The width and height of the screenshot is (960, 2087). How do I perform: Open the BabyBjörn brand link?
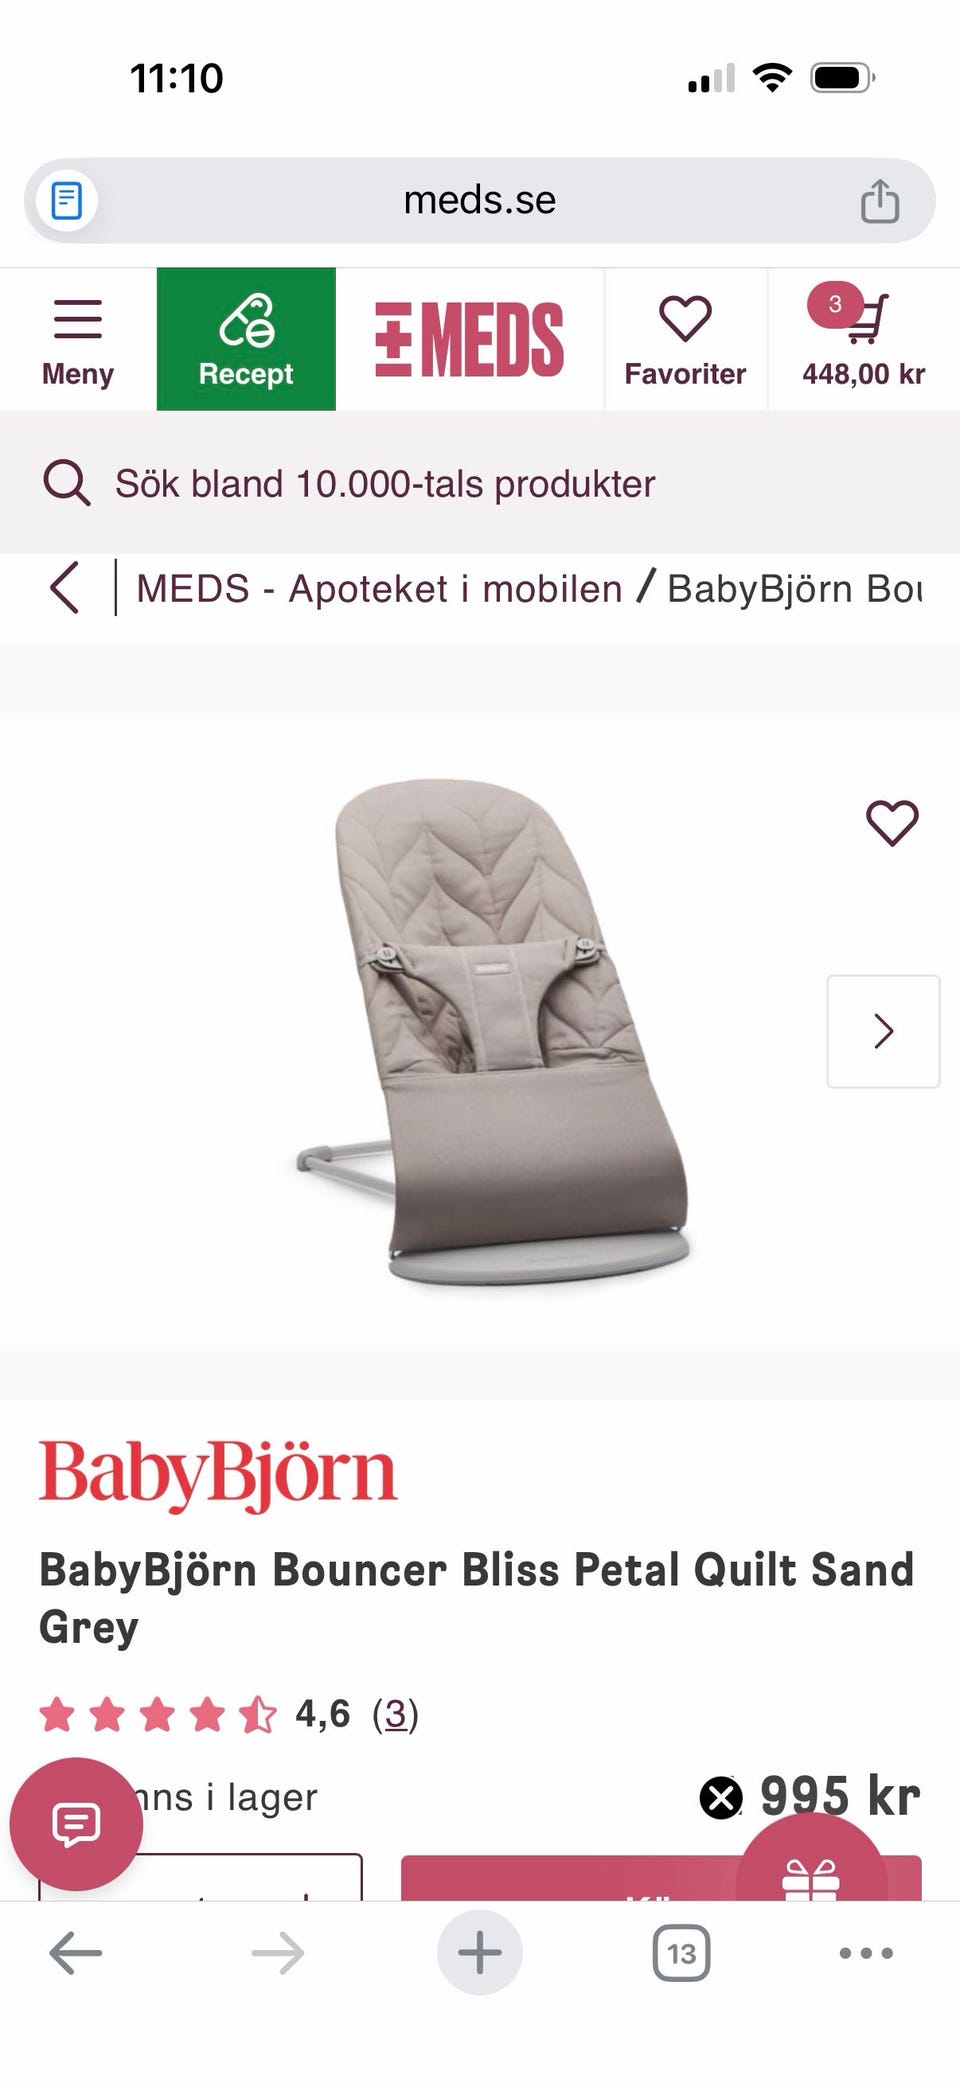coord(218,1475)
